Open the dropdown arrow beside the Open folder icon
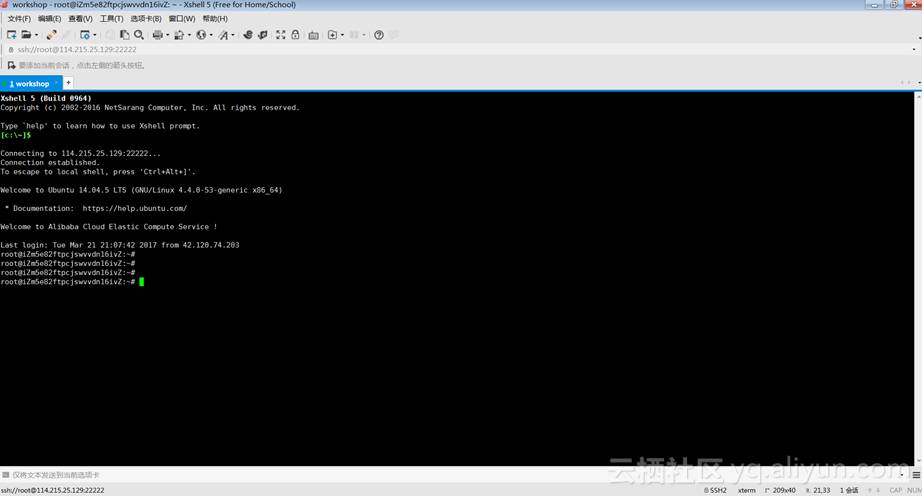Screen dimensions: 922x496 [x=36, y=35]
